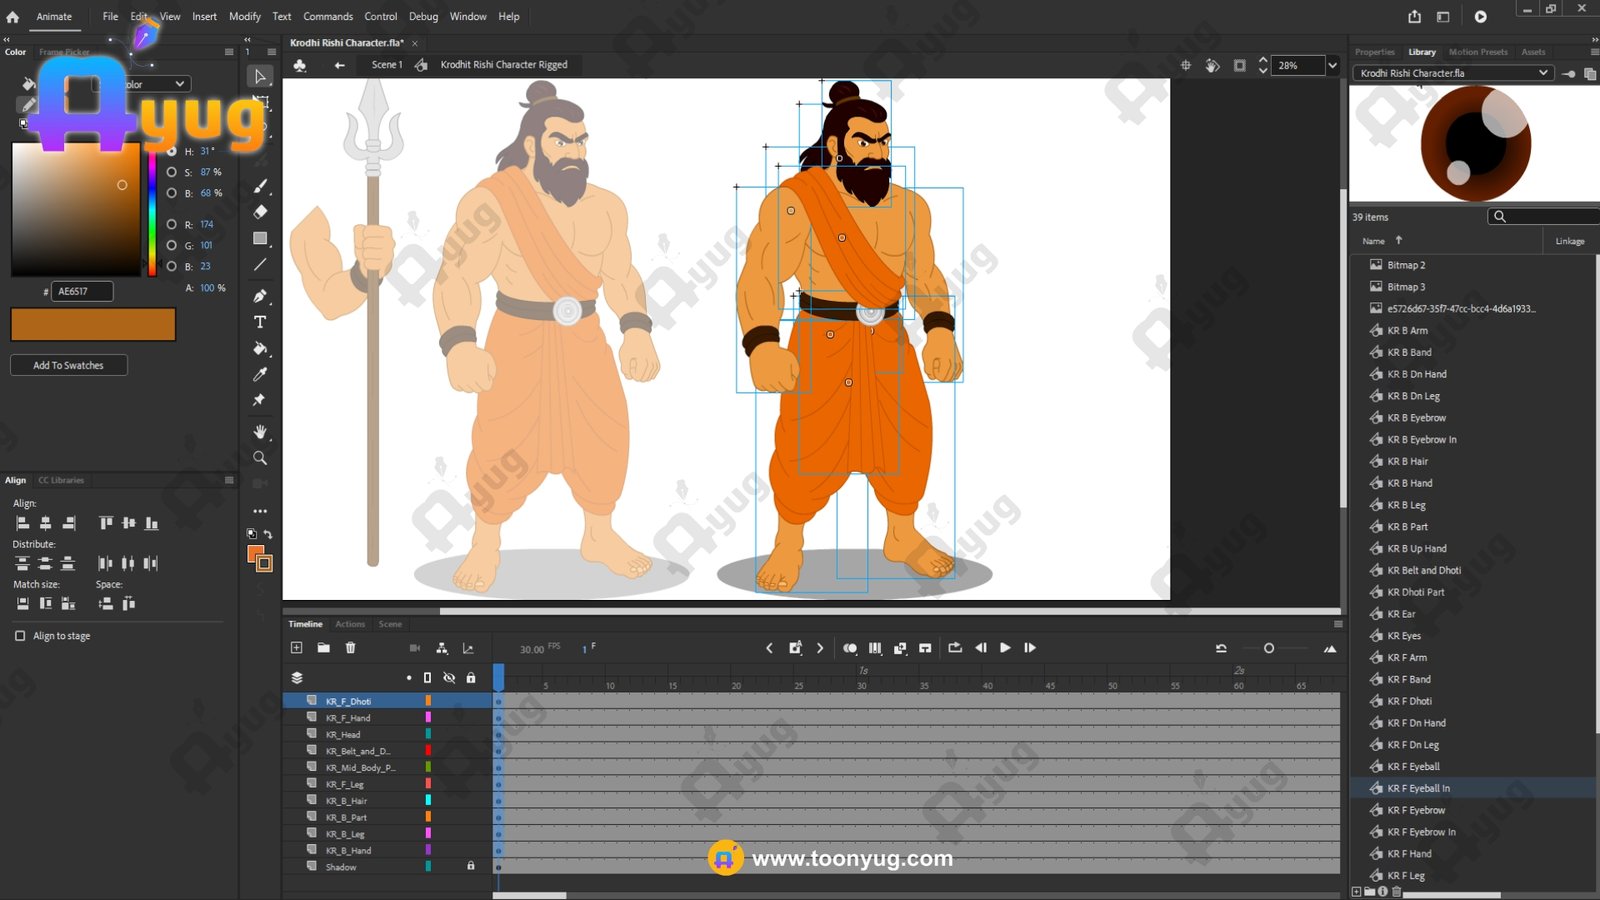Go back to Scene 1
Viewport: 1600px width, 900px height.
coord(386,65)
